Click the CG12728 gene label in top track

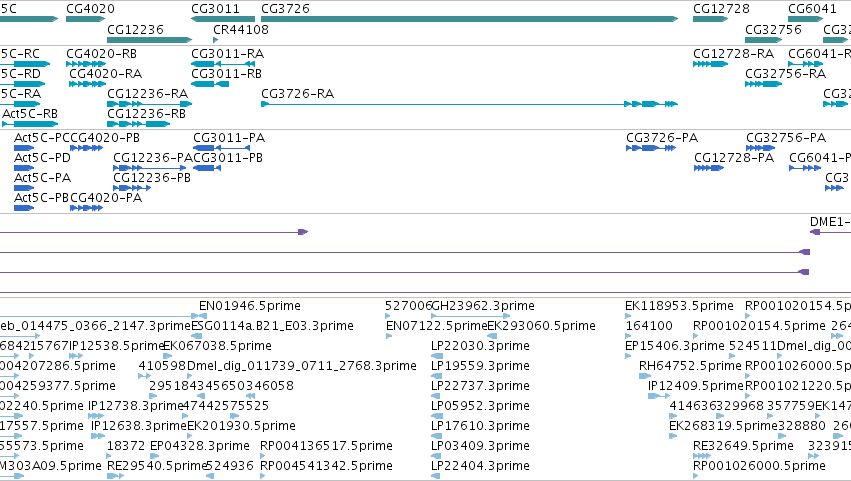pos(721,9)
